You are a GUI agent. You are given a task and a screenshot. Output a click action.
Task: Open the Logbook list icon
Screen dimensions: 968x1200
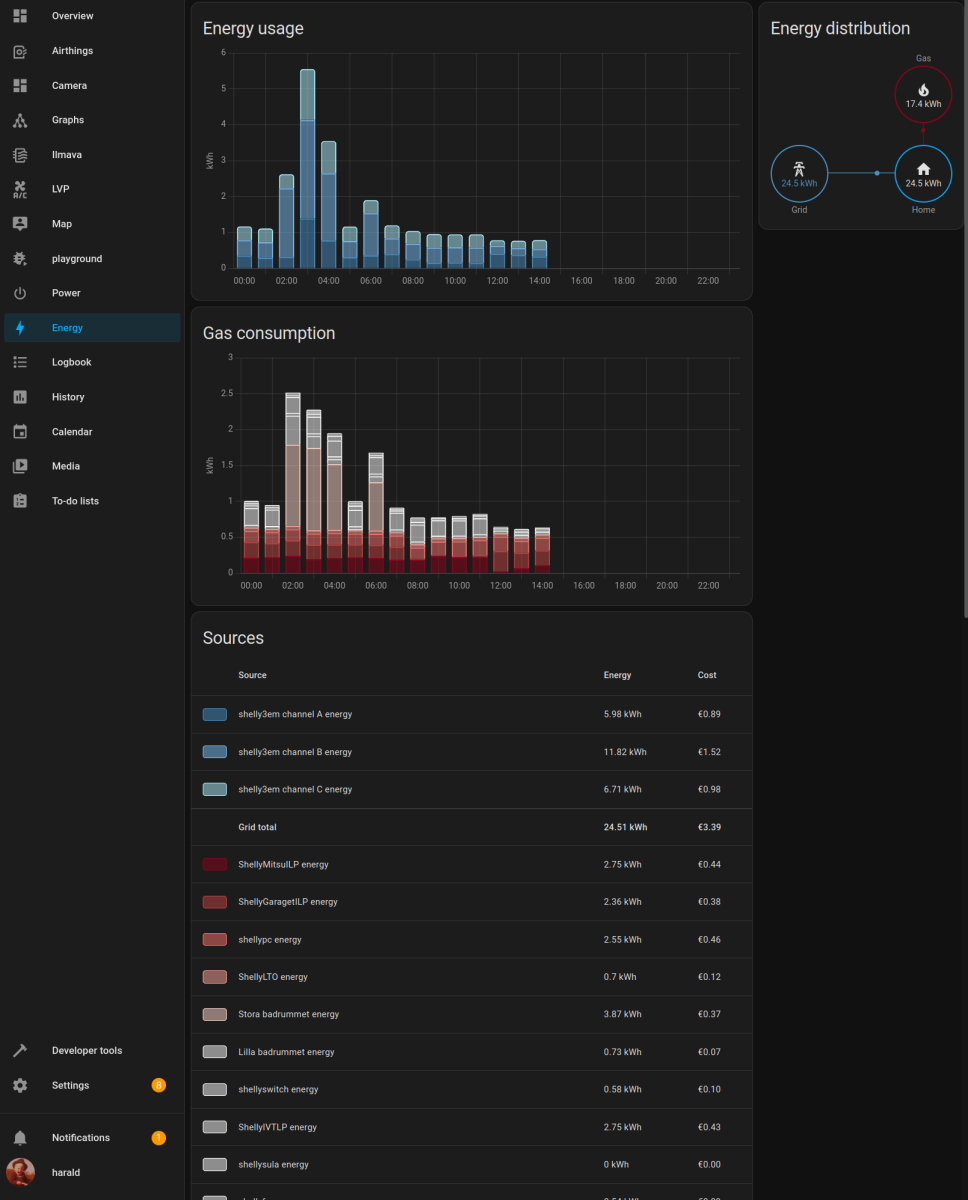[x=20, y=362]
